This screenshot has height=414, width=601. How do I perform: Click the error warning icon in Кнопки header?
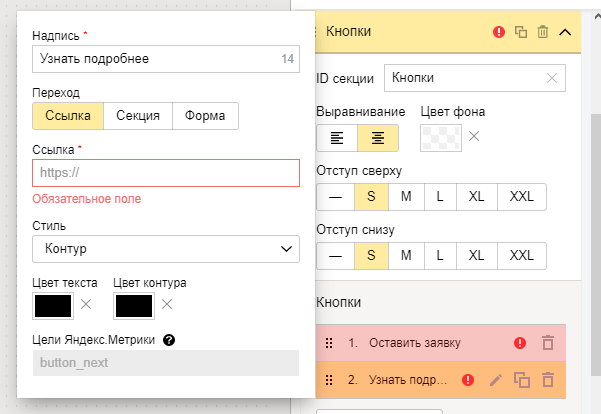click(x=499, y=32)
